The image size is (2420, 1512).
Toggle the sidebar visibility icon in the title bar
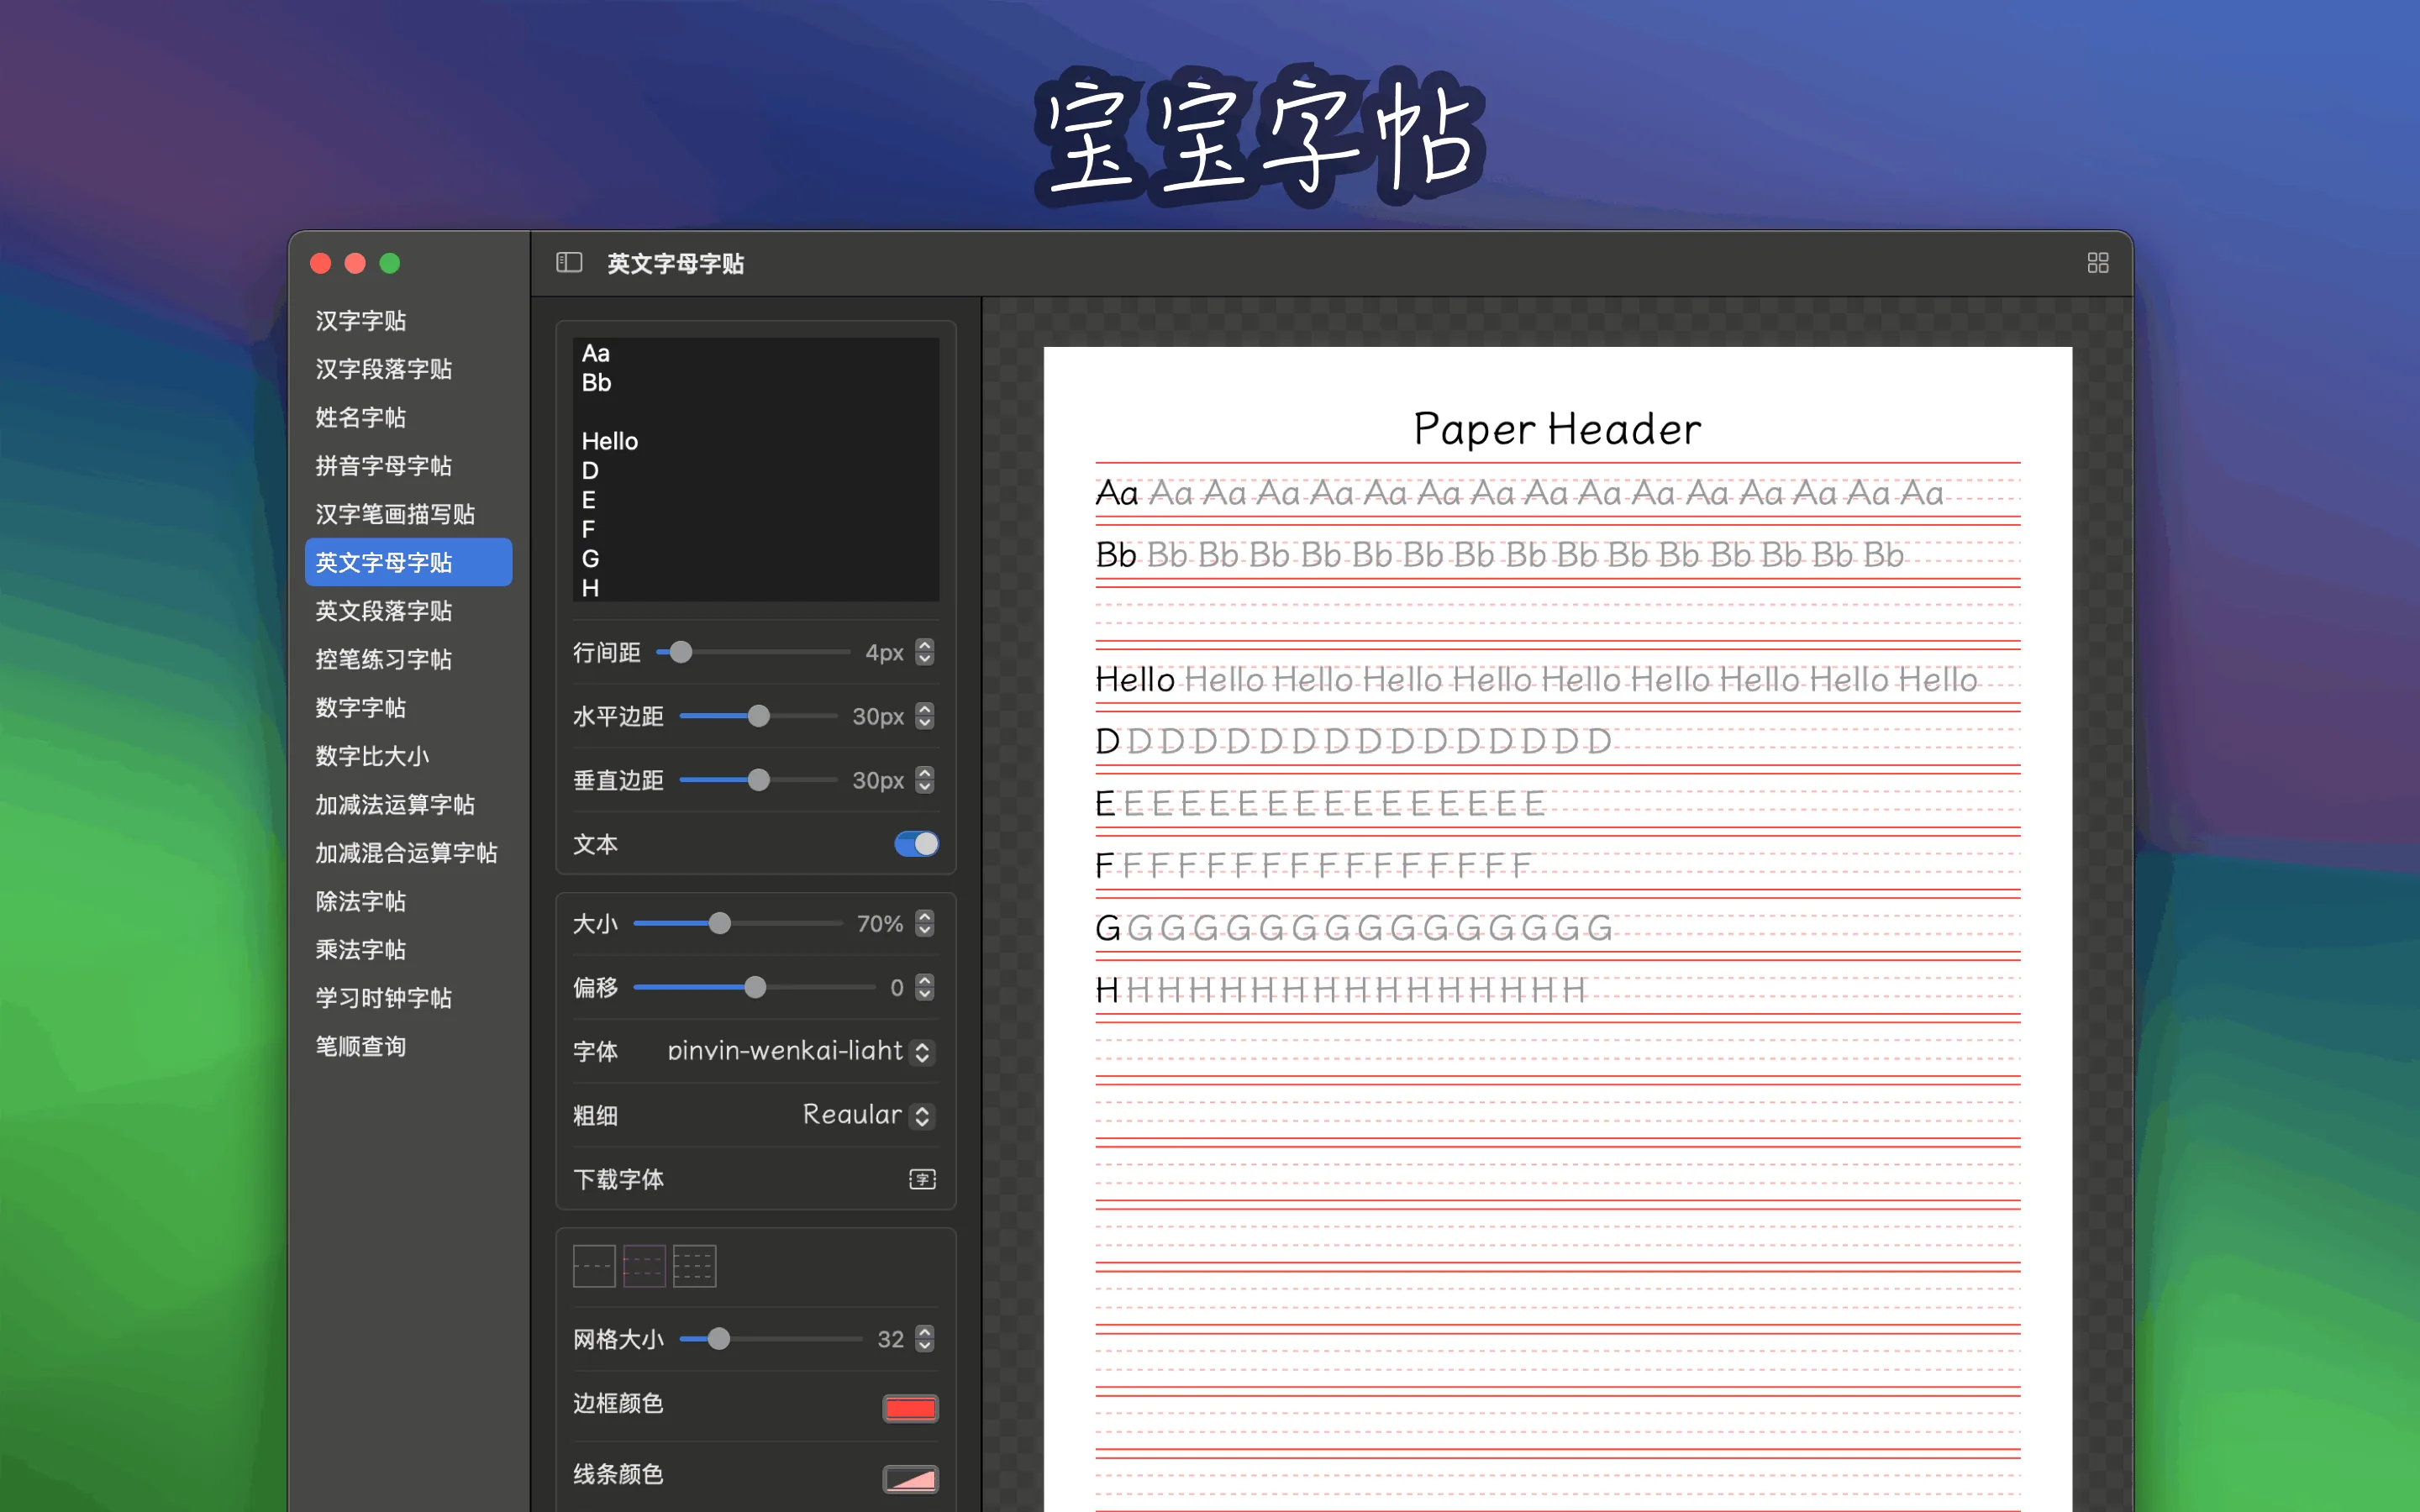coord(570,263)
